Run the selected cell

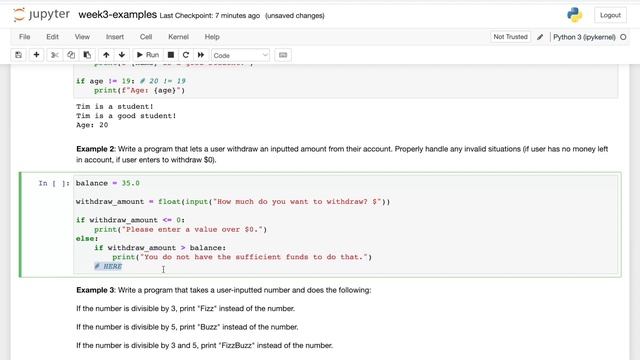pyautogui.click(x=148, y=55)
